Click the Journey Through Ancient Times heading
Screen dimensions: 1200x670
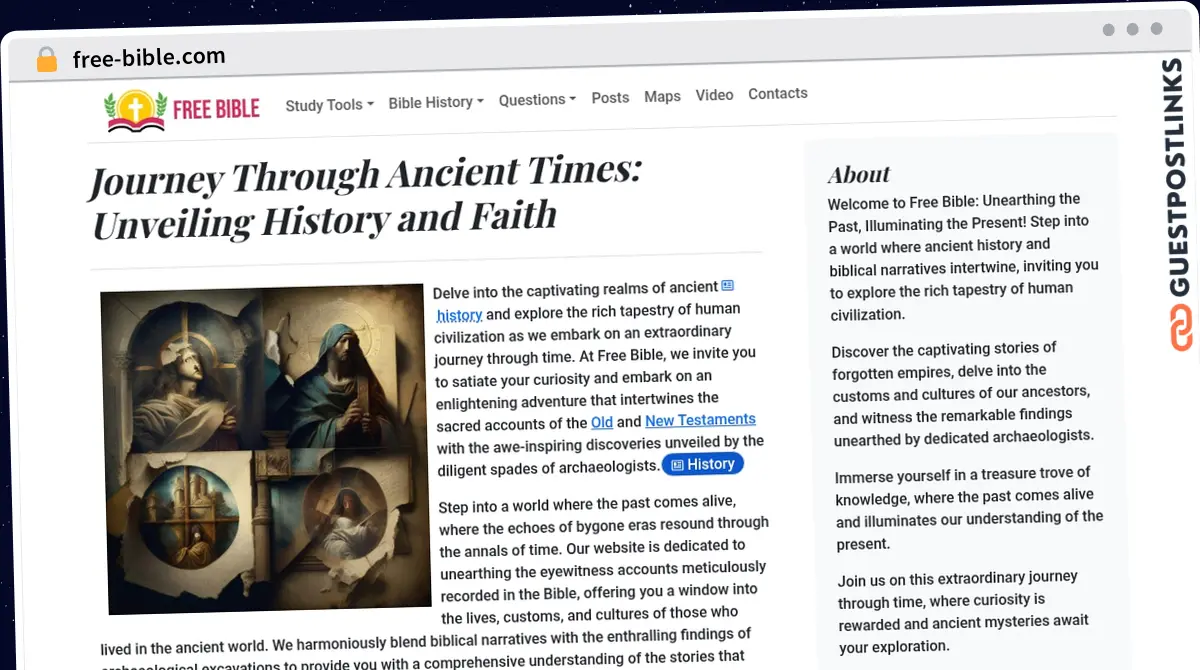365,196
